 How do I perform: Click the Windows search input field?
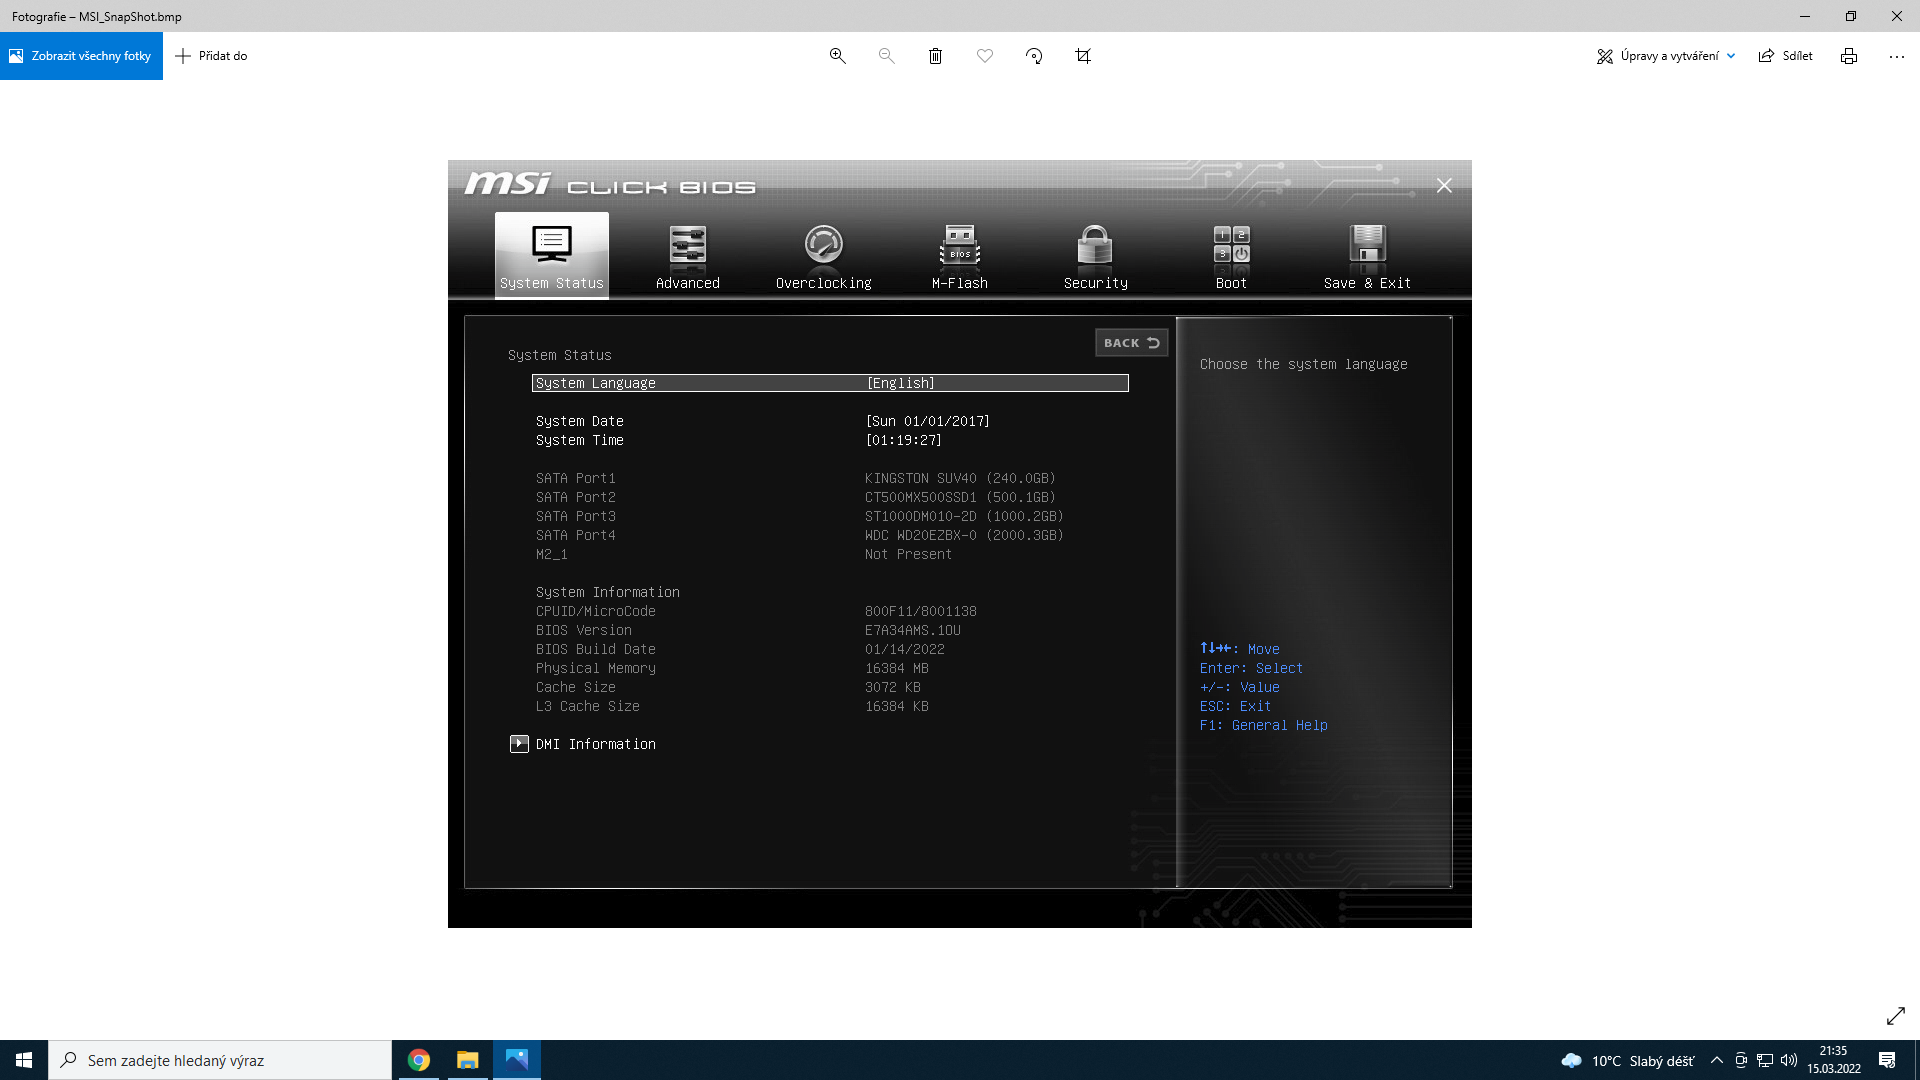[x=220, y=1060]
